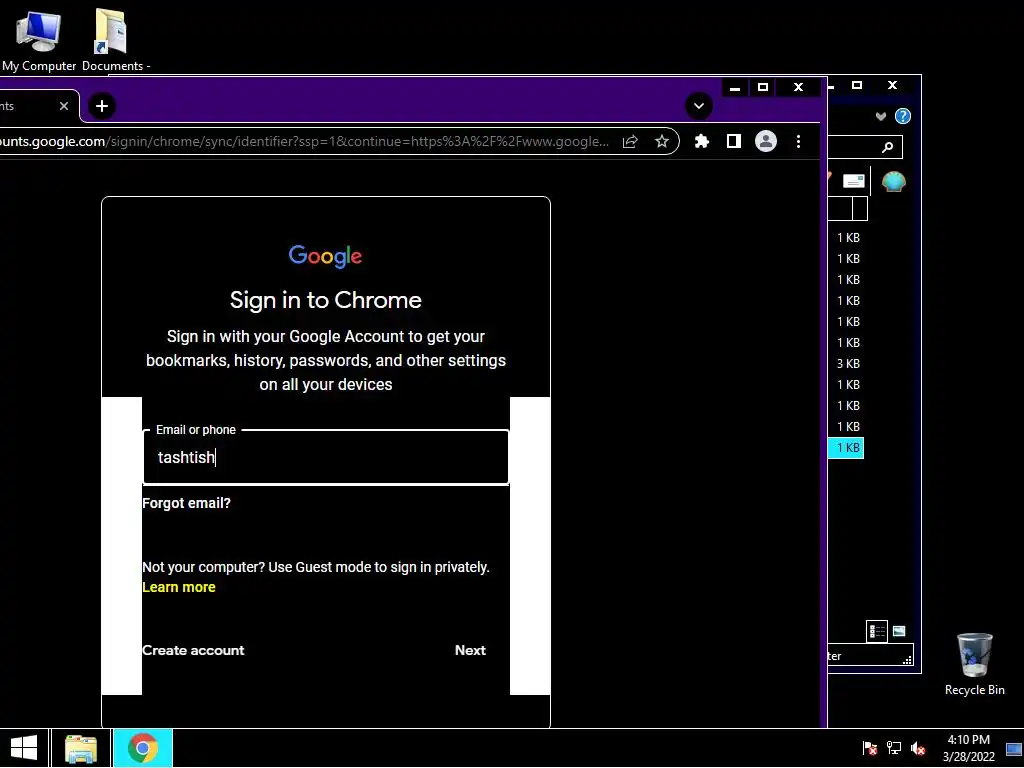The image size is (1024, 768).
Task: Open the Learn more link
Action: 179,587
